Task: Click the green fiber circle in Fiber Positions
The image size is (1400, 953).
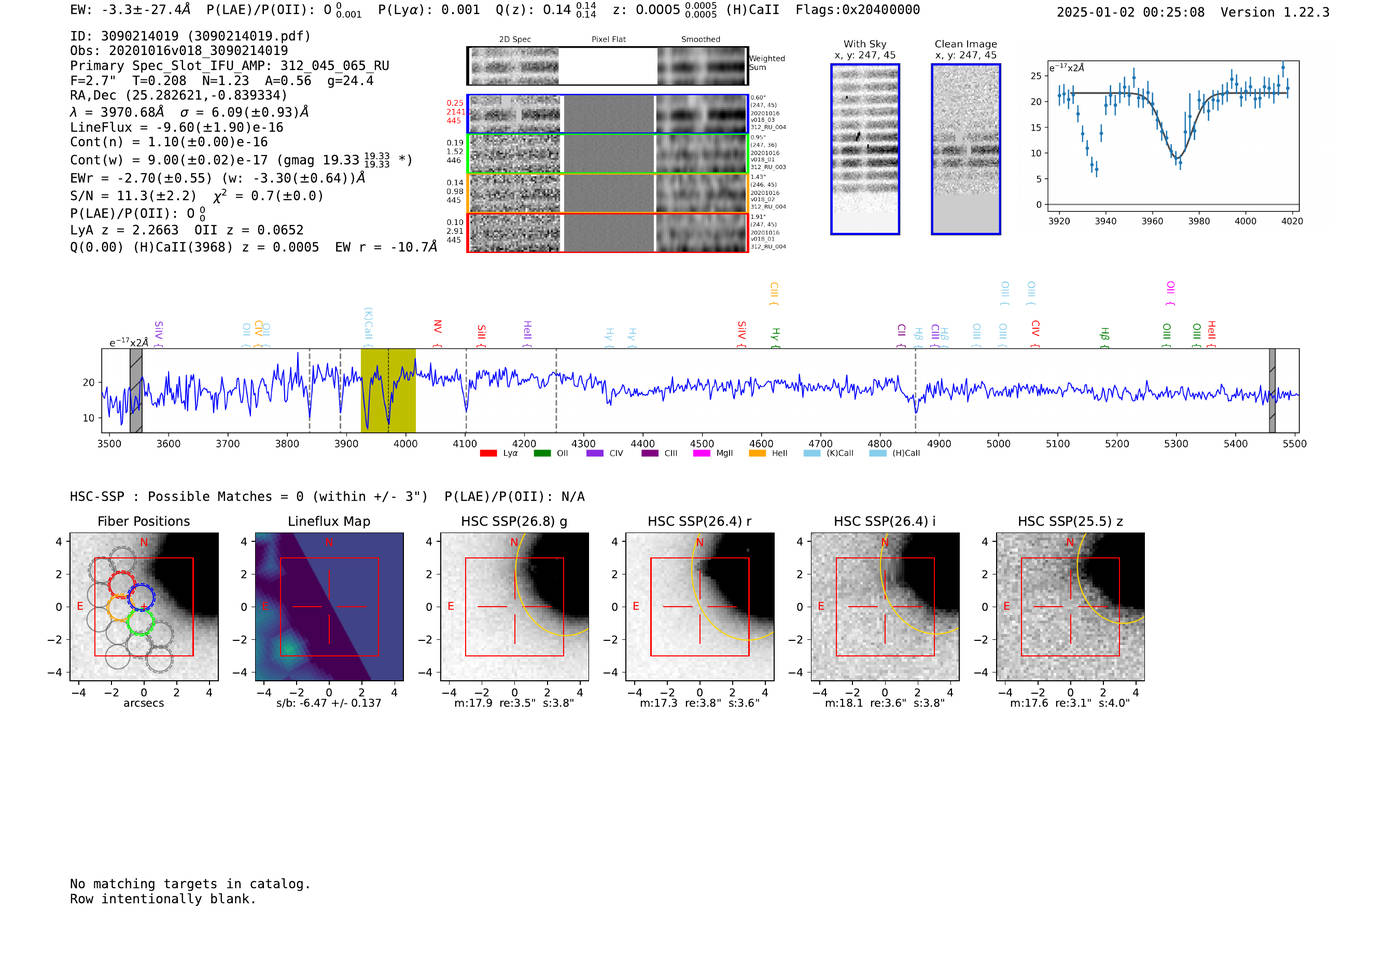Action: pos(139,624)
